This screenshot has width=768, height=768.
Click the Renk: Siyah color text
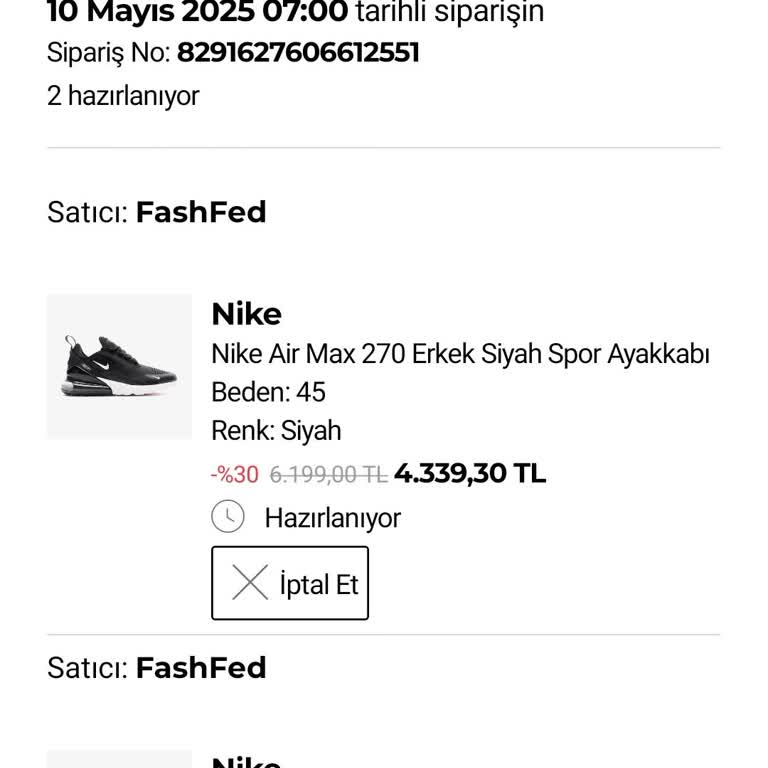coord(276,431)
